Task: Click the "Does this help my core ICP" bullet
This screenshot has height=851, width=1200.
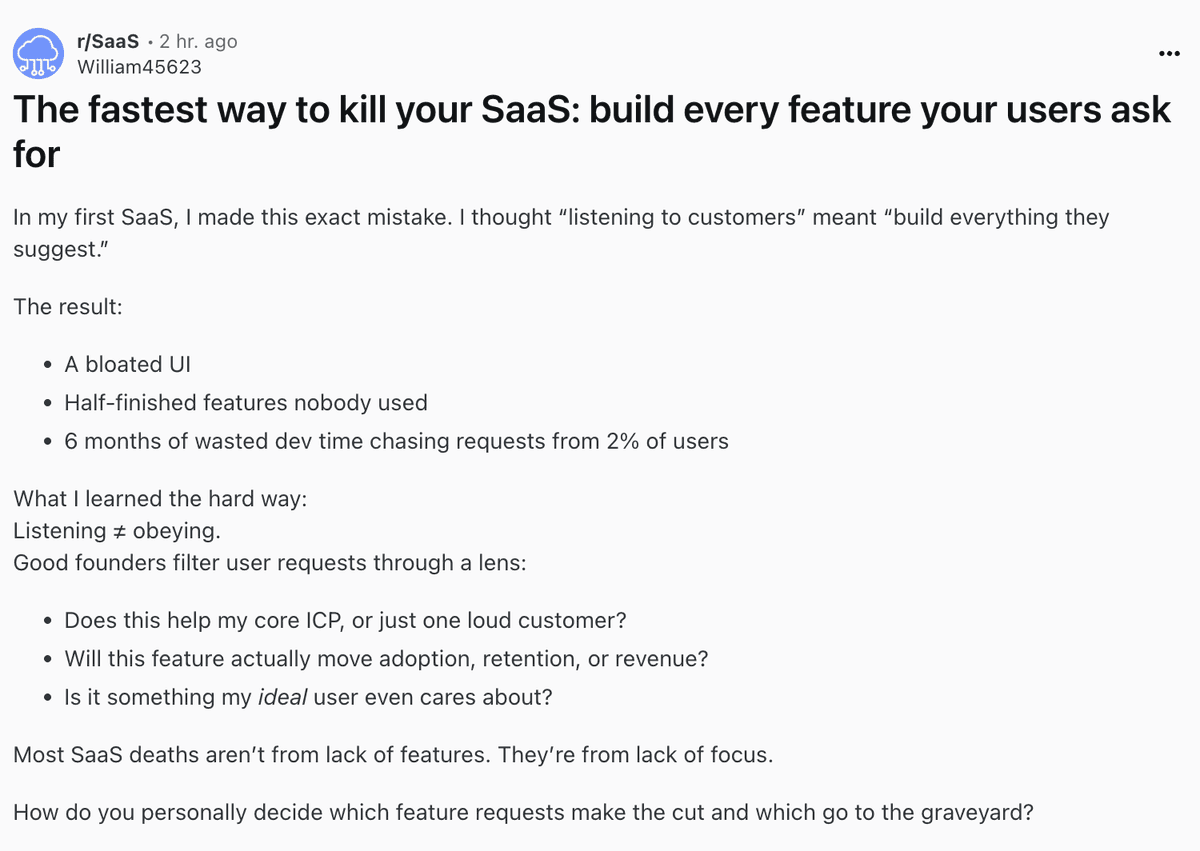Action: (x=345, y=620)
